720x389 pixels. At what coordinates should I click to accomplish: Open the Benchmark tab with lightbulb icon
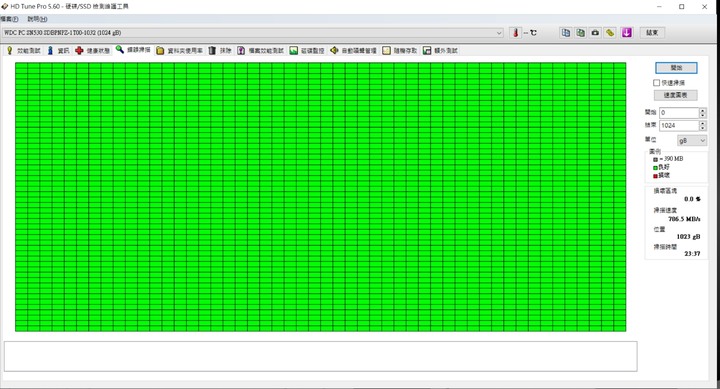(23, 51)
